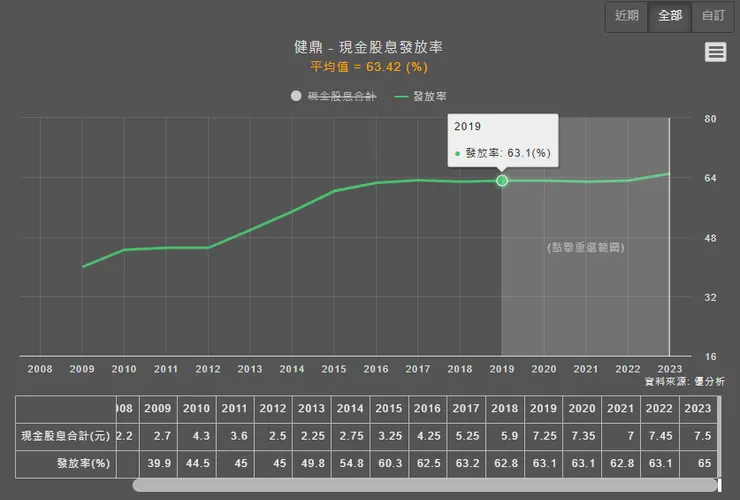Screen dimensions: 740x500
Task: Click payout ratio cell 63.2
Action: [467, 464]
